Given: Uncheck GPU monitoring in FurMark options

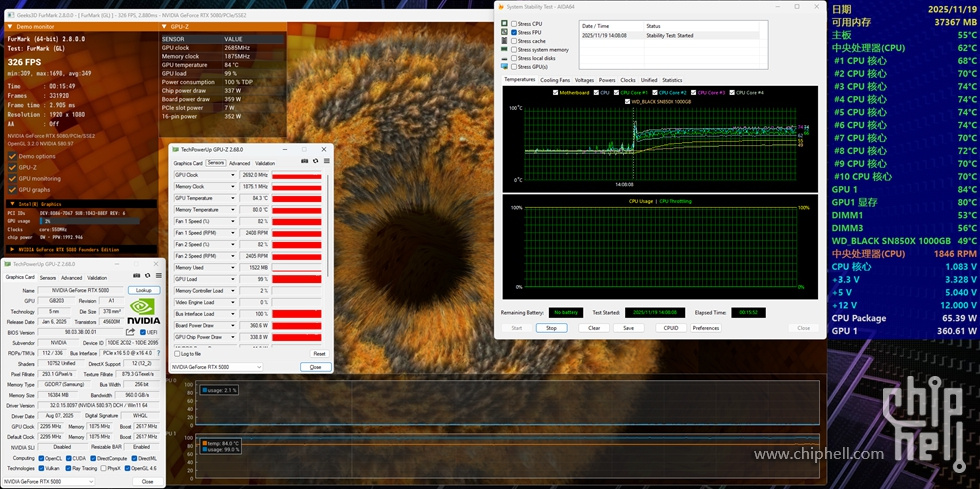Looking at the screenshot, I should click(x=12, y=178).
